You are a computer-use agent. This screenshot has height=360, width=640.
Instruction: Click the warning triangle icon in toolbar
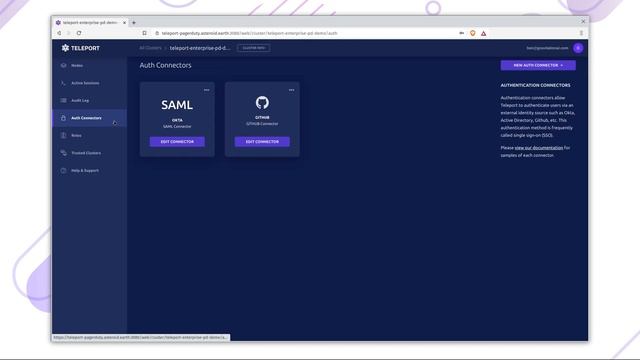(484, 33)
